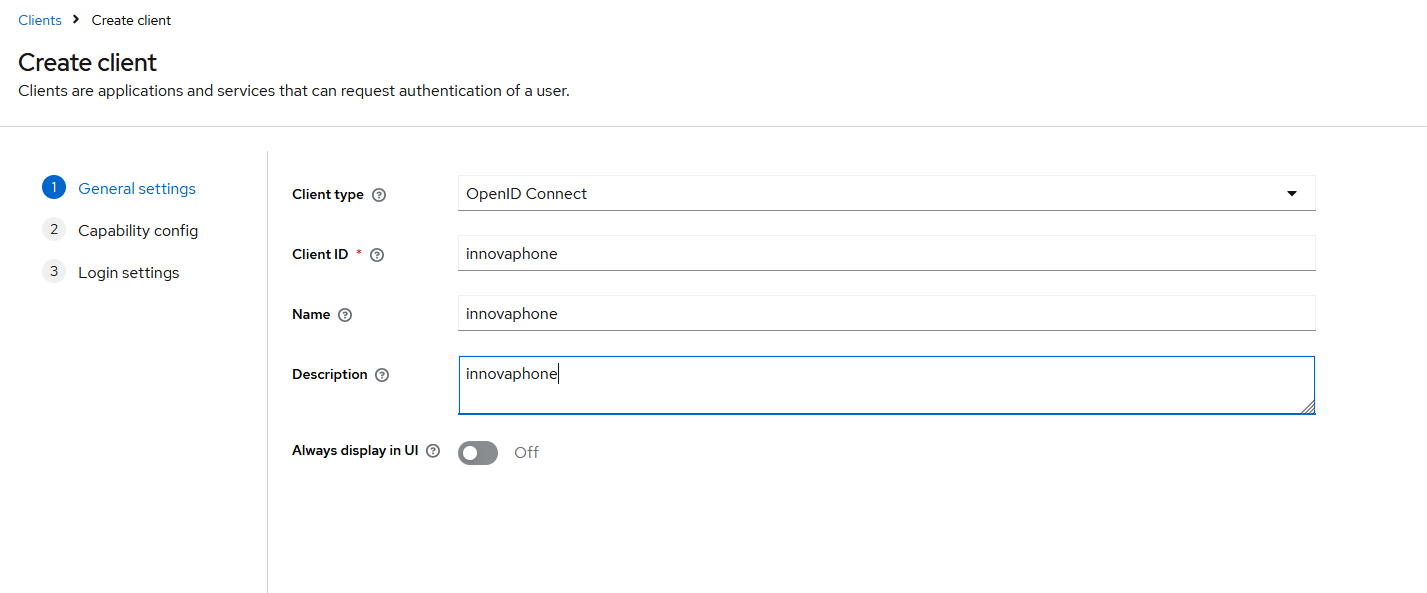Image resolution: width=1427 pixels, height=593 pixels.
Task: Go to General settings step
Action: [x=137, y=189]
